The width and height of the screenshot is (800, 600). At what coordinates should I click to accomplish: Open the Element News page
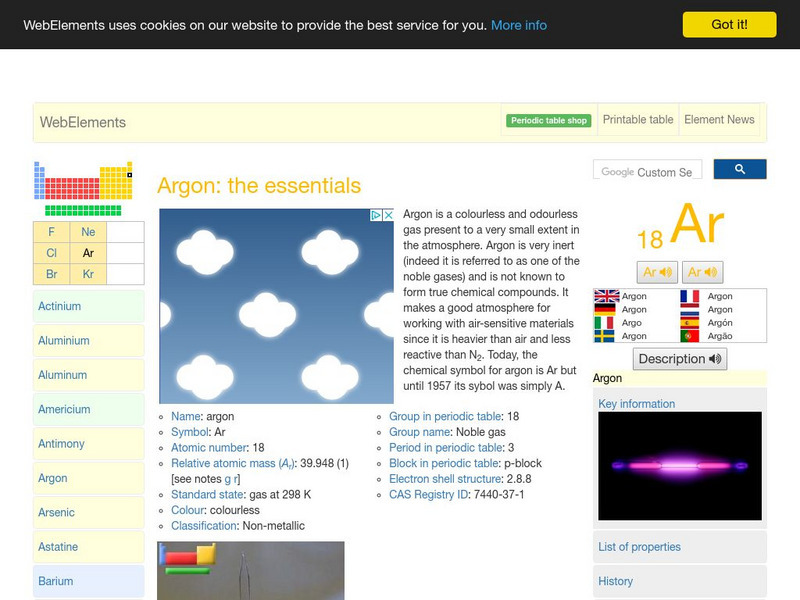719,119
